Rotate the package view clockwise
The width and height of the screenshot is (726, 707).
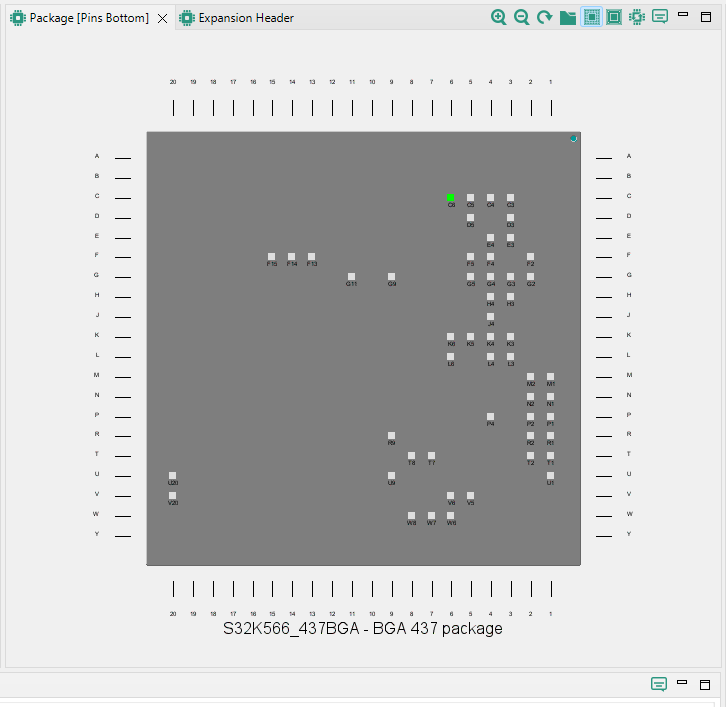[x=544, y=18]
